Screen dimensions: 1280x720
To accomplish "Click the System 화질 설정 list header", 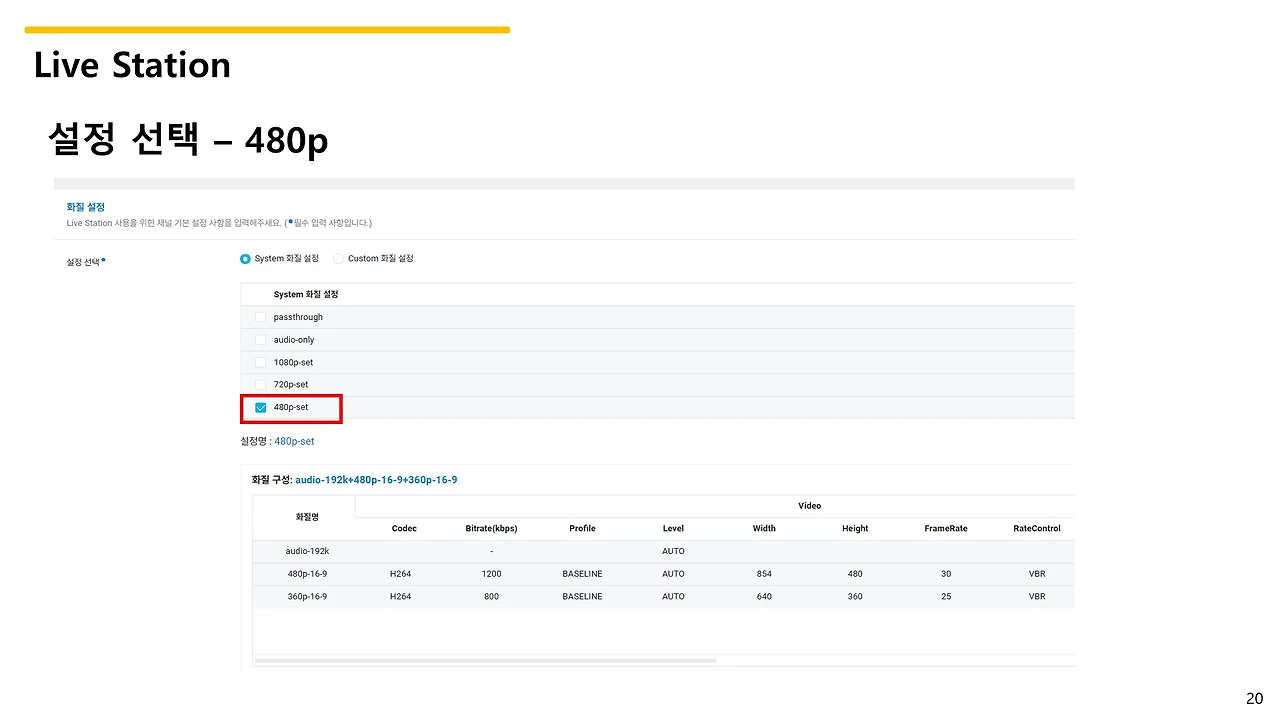I will click(306, 295).
